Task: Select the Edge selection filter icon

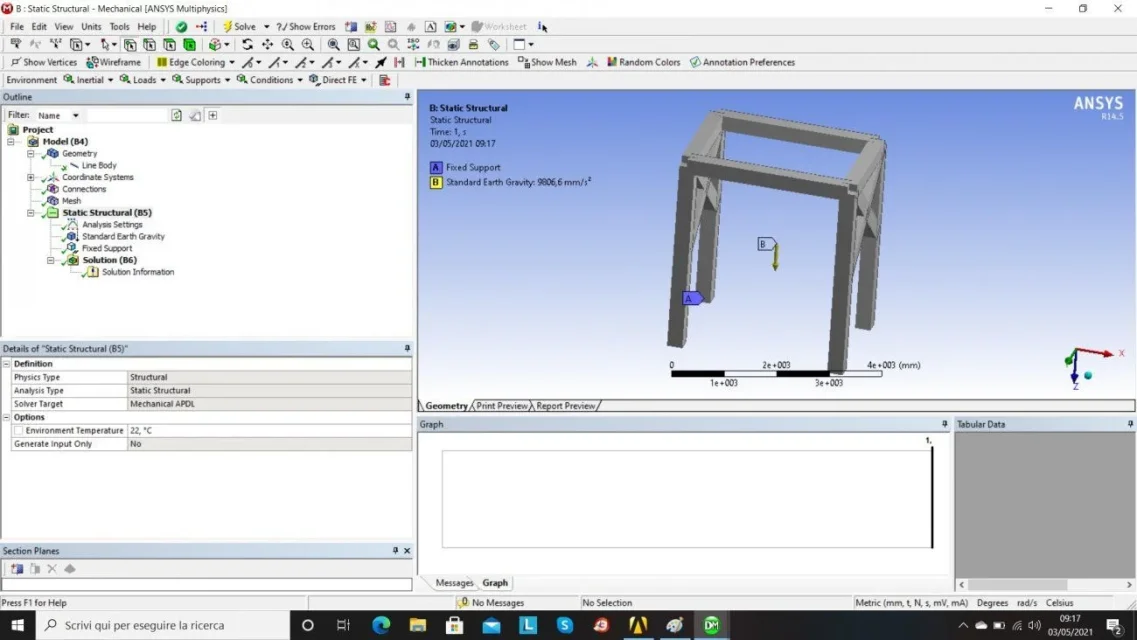Action: tap(149, 44)
